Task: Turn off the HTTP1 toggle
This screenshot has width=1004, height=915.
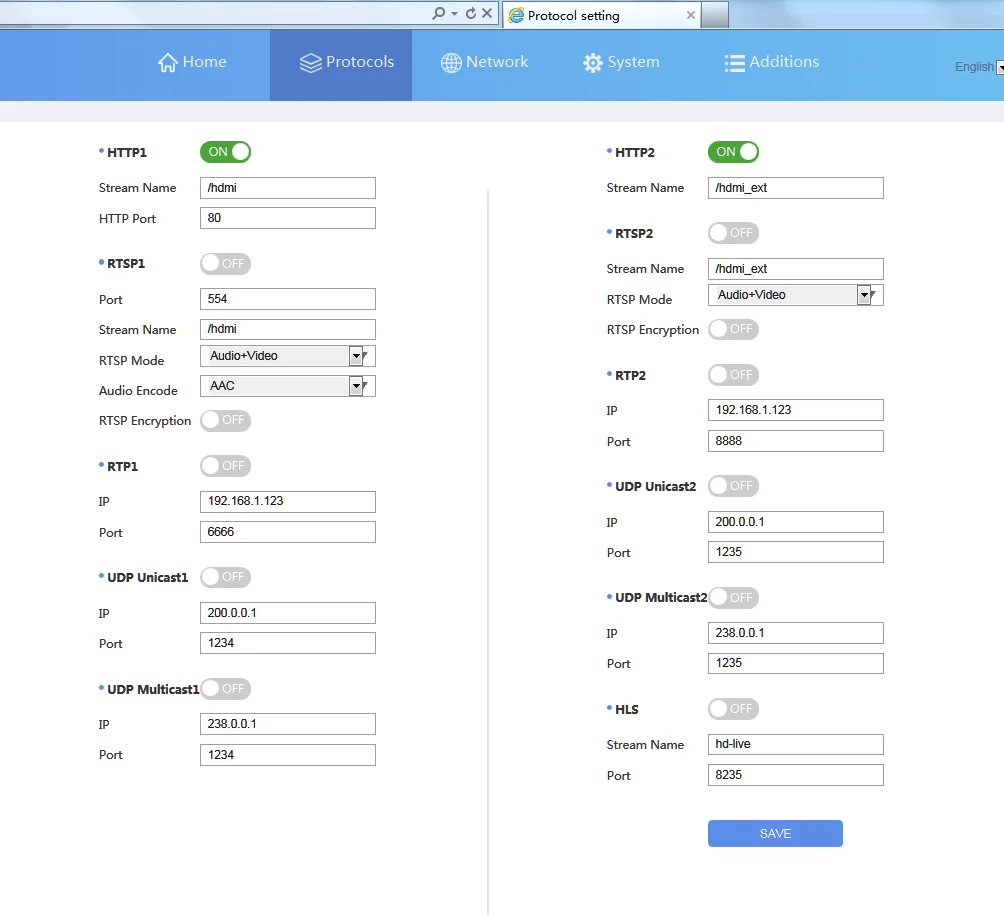Action: [225, 152]
